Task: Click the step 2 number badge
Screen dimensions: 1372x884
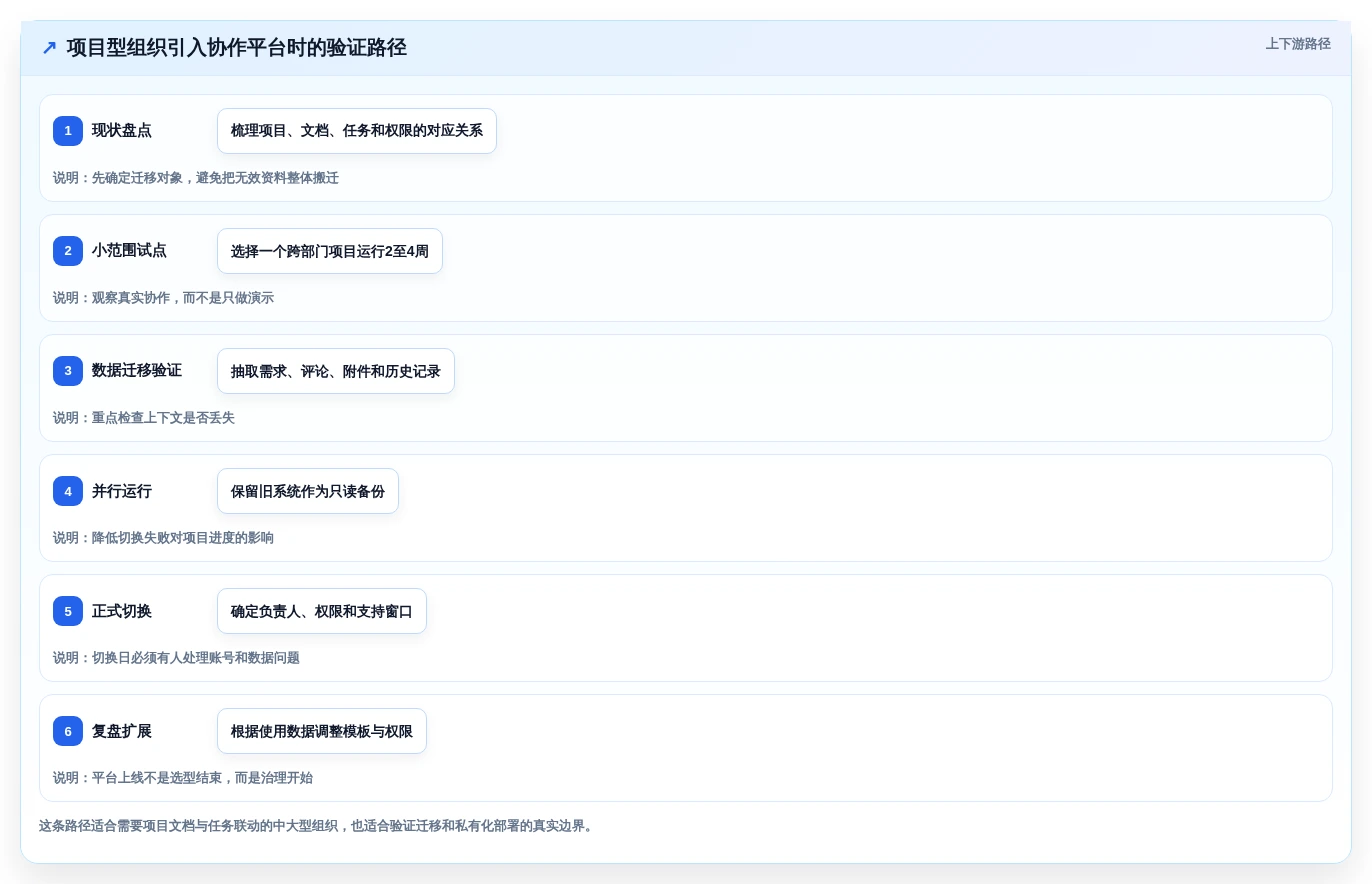Action: (68, 251)
